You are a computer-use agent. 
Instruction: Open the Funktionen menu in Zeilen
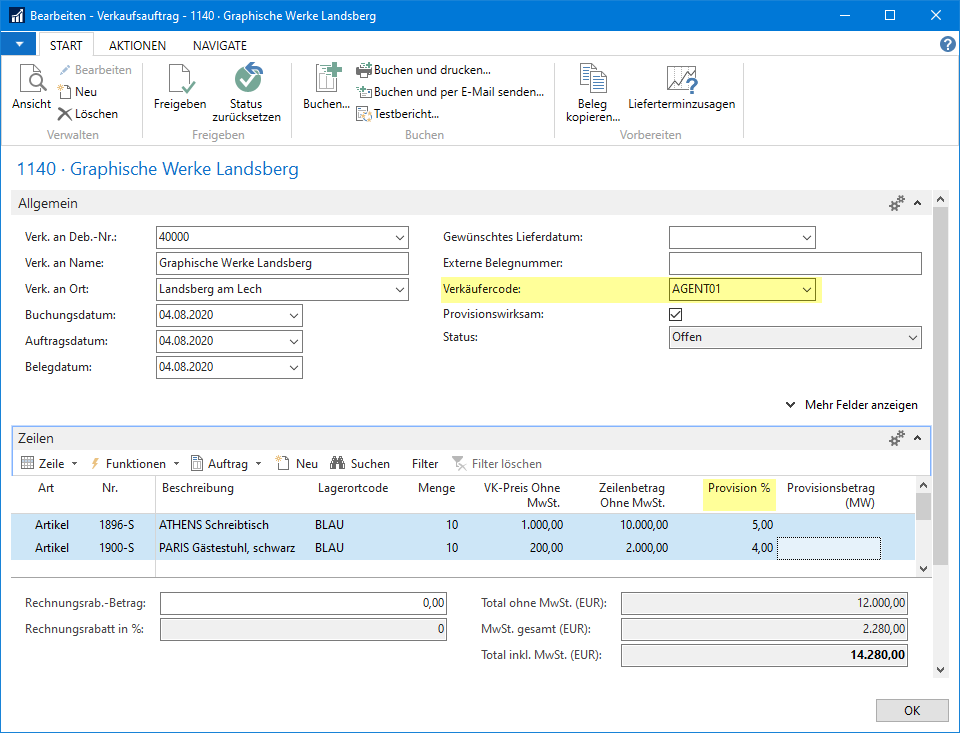[x=135, y=464]
